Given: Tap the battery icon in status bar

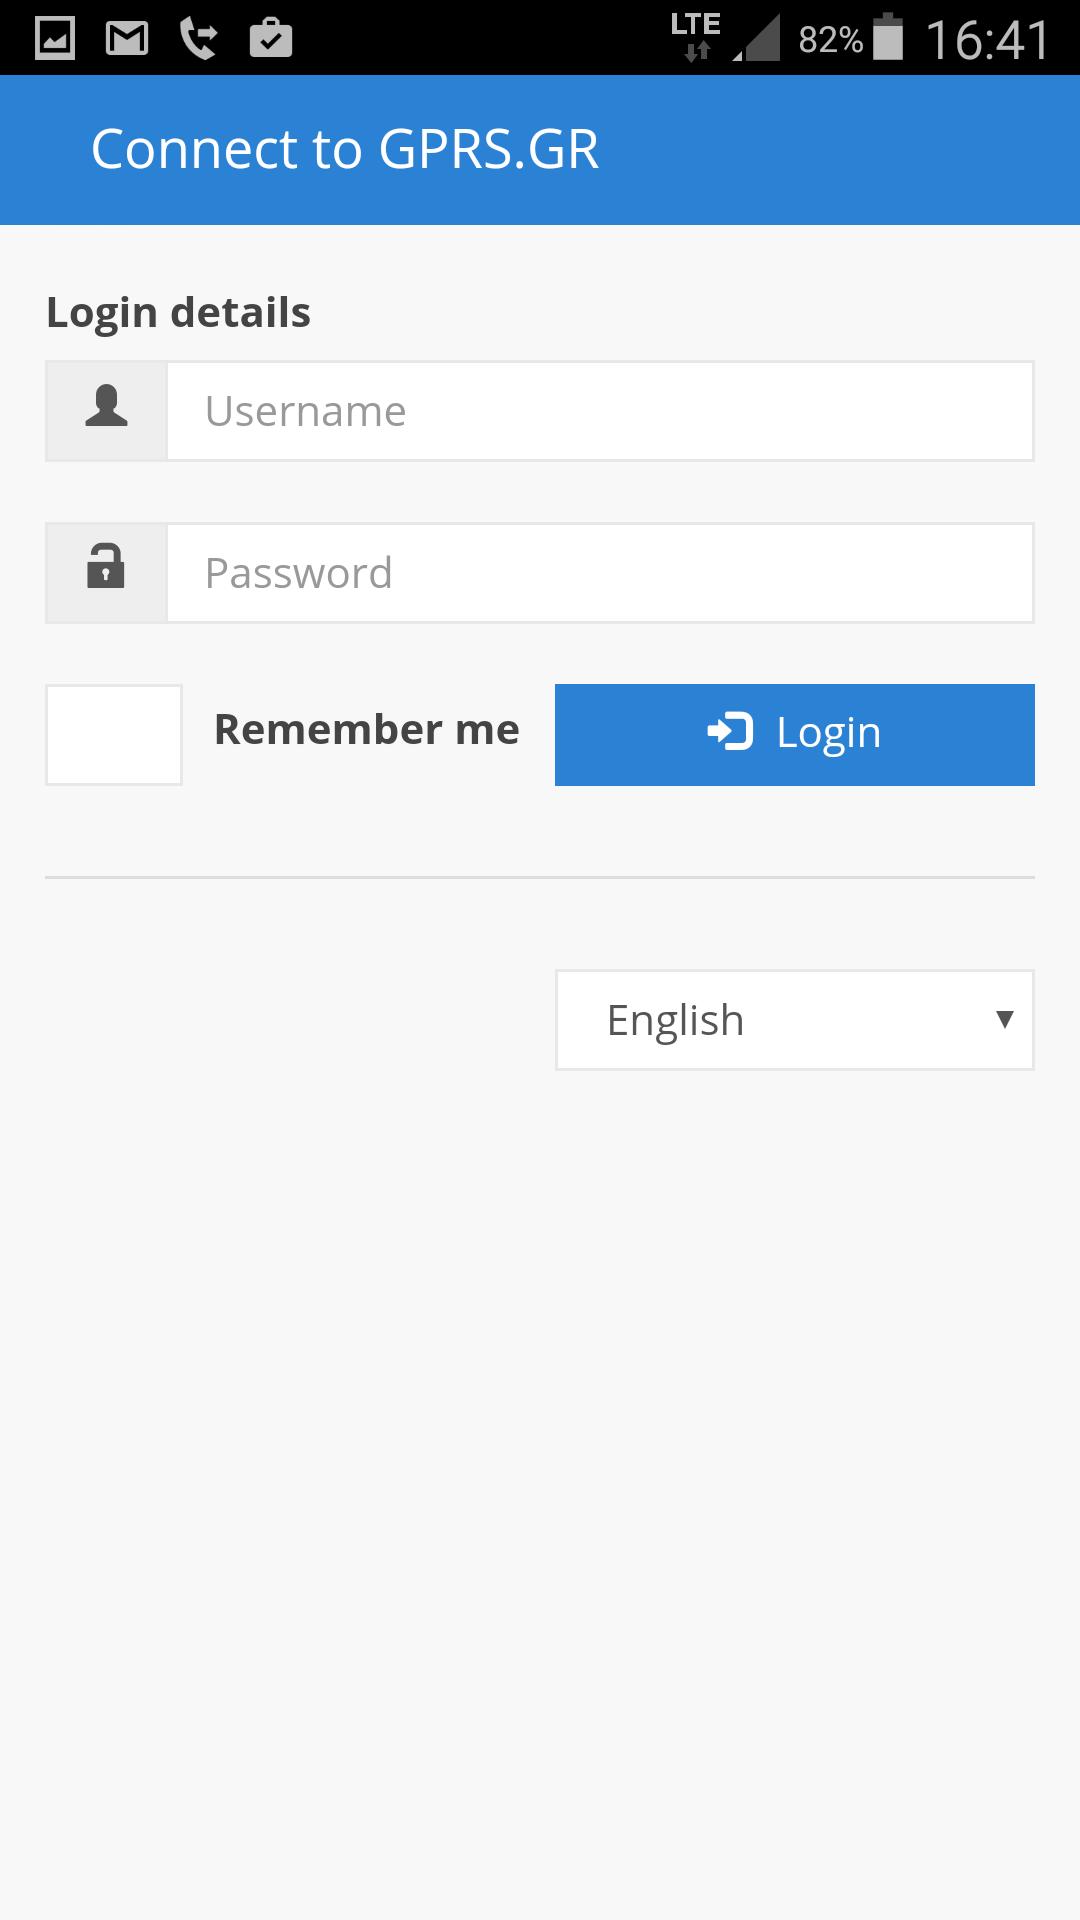Looking at the screenshot, I should point(888,37).
